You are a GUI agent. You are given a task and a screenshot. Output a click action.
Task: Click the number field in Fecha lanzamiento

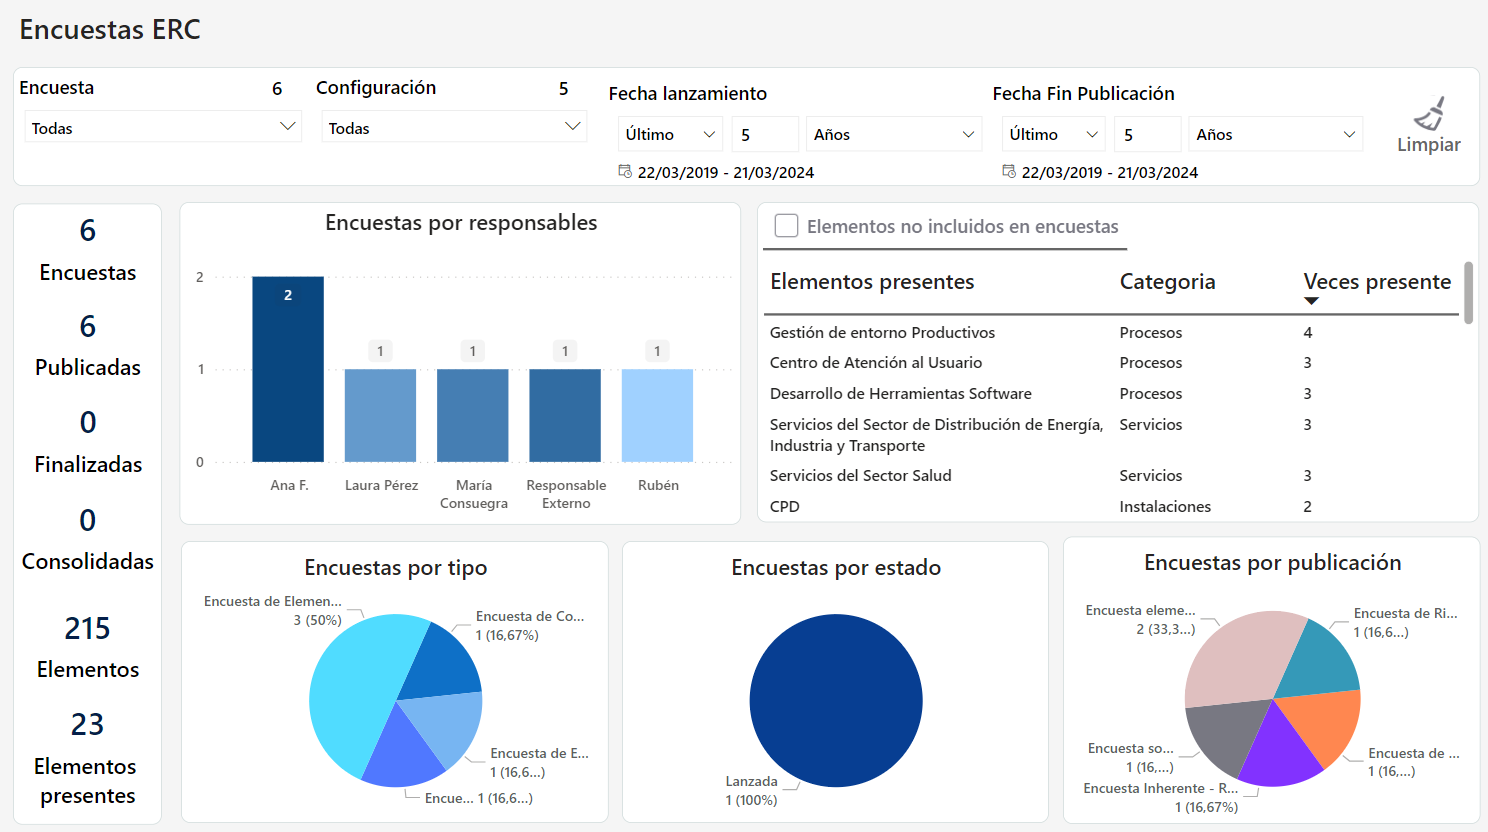pos(764,134)
